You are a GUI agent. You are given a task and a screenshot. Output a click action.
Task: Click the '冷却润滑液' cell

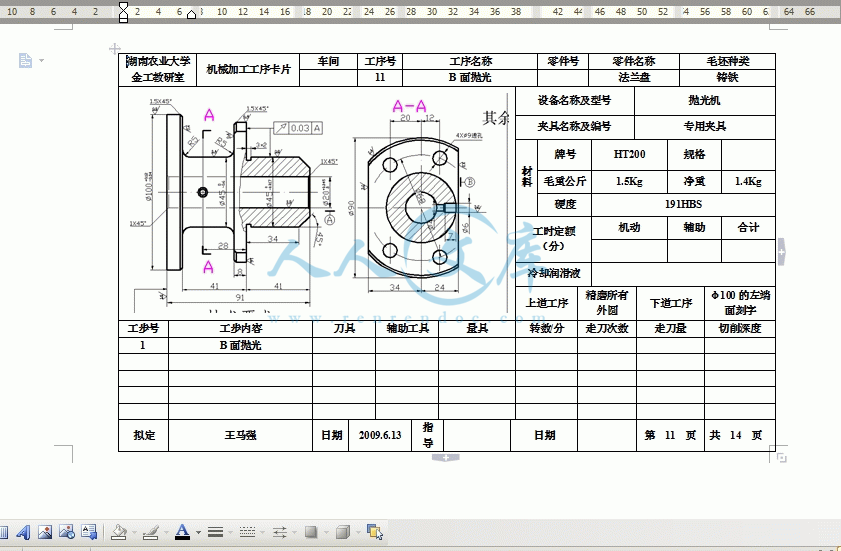(554, 274)
